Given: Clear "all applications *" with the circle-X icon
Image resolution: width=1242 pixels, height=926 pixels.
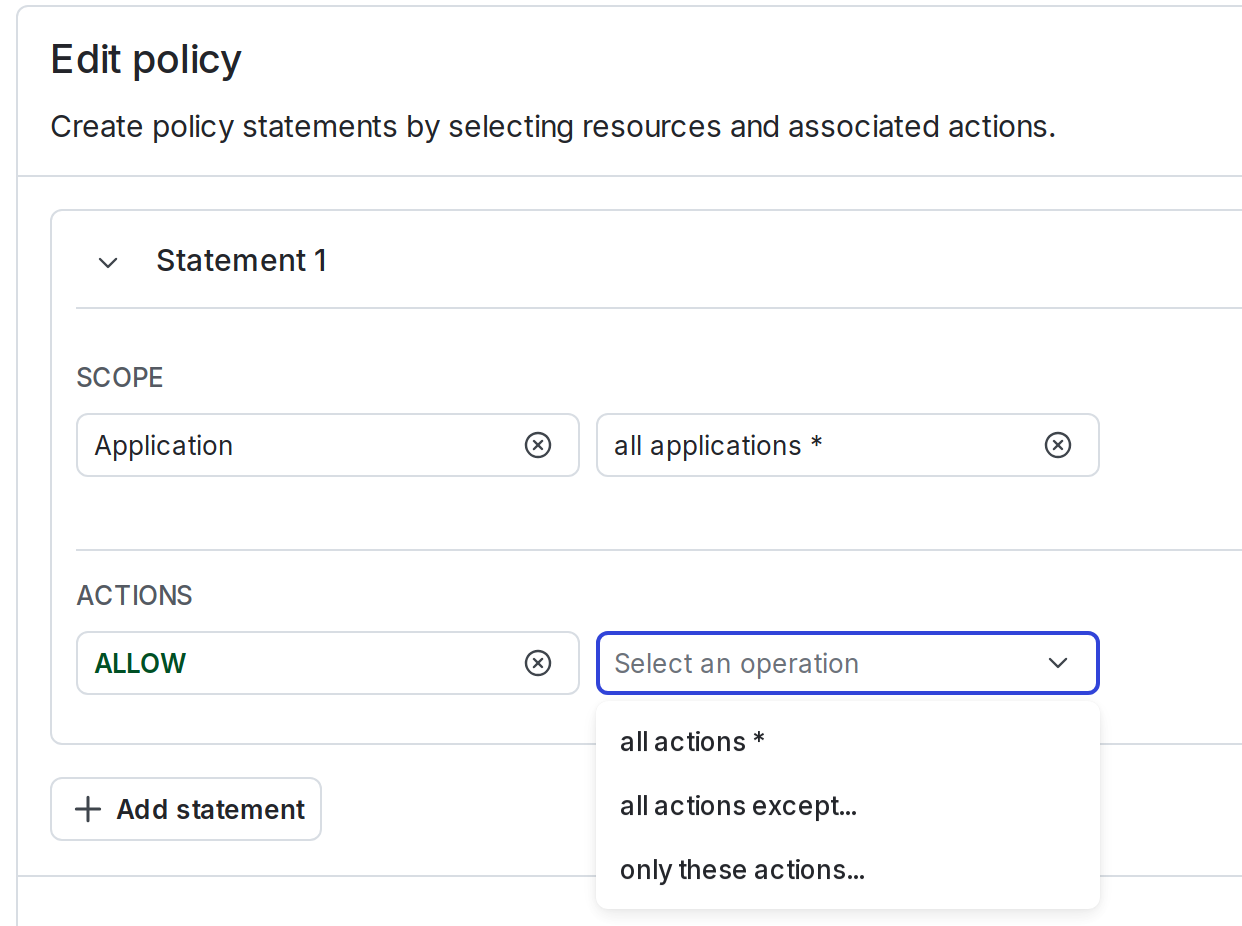Looking at the screenshot, I should 1058,444.
